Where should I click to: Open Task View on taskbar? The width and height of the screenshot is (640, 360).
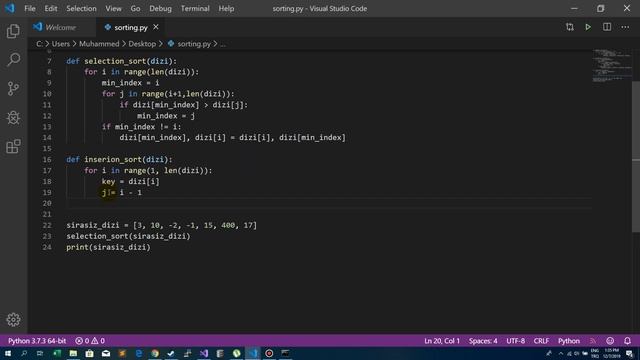coord(40,353)
